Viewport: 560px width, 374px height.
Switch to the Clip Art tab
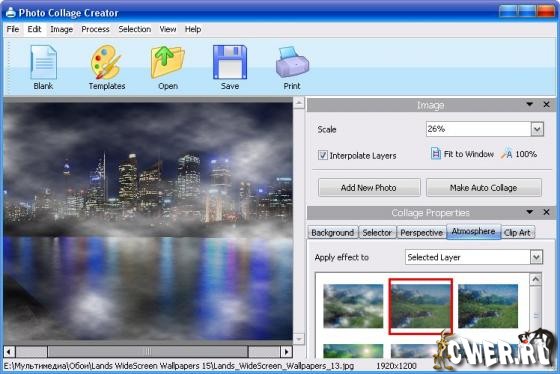tap(518, 233)
